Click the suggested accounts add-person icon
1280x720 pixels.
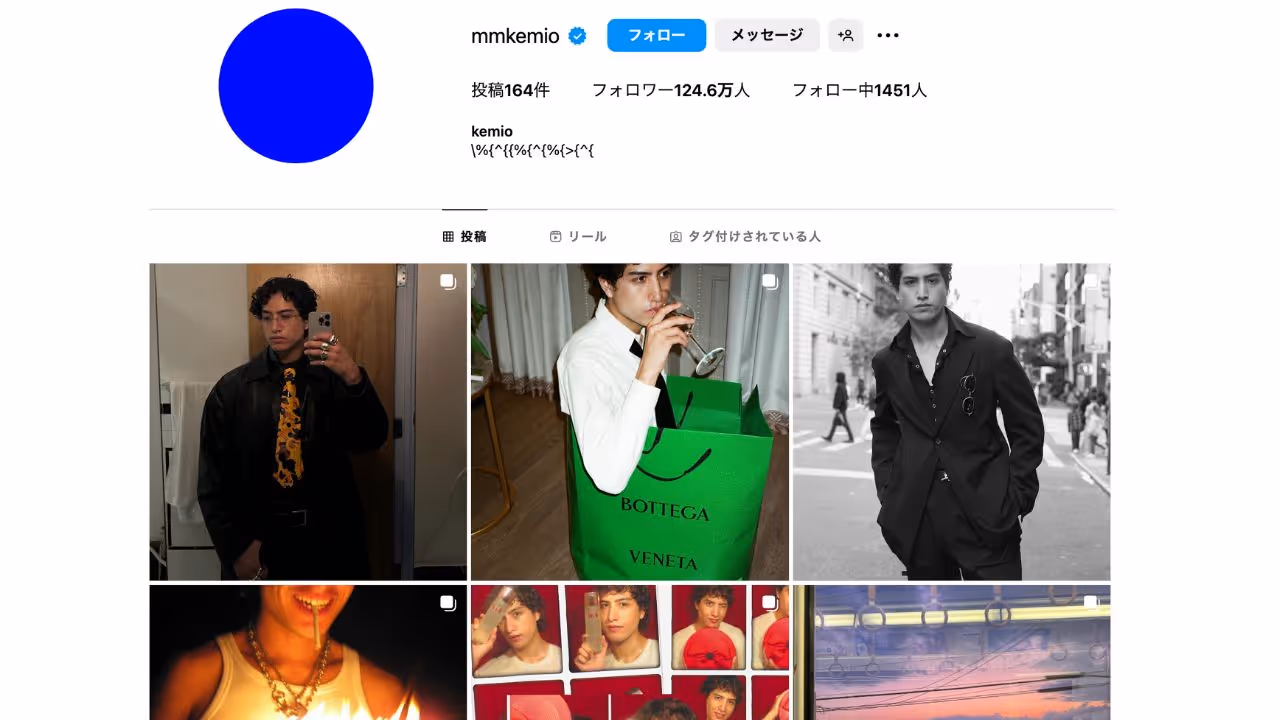coord(846,35)
